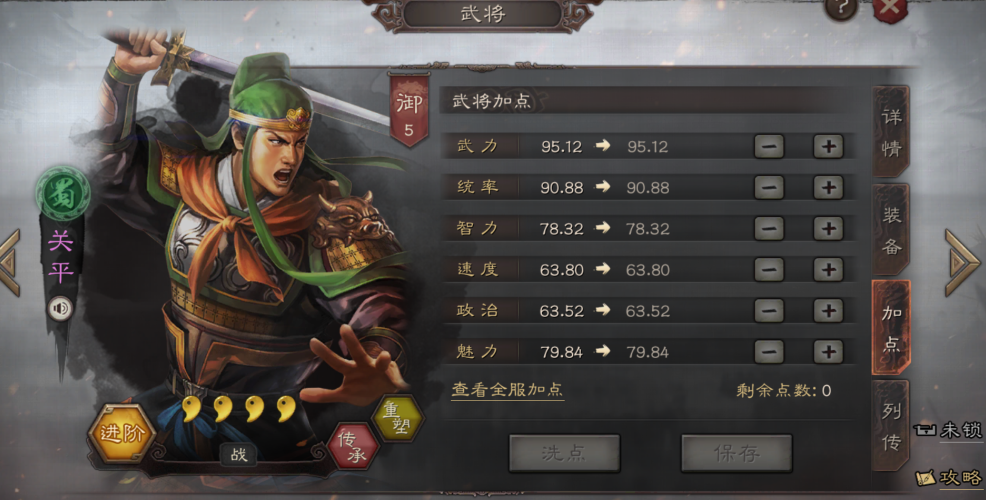The width and height of the screenshot is (986, 500).
Task: Open the 查看全服加点 link
Action: click(507, 390)
